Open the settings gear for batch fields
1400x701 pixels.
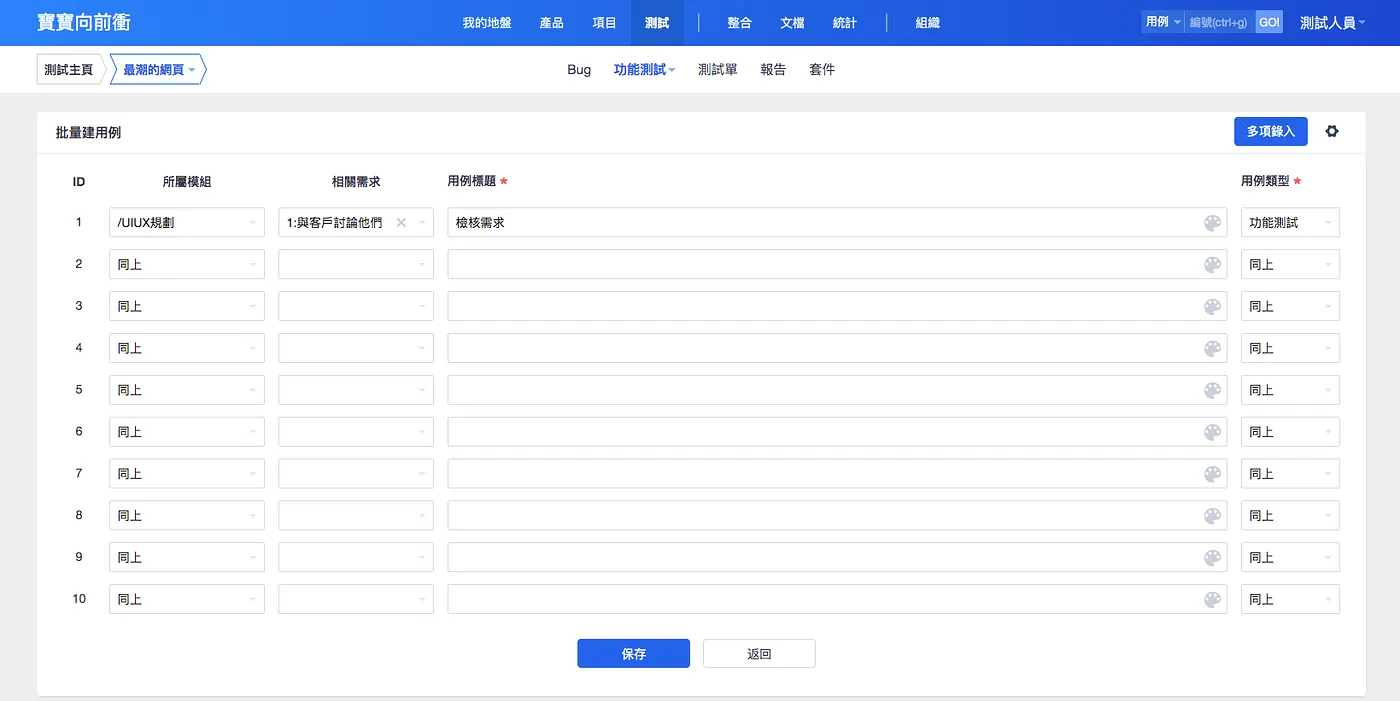1332,131
